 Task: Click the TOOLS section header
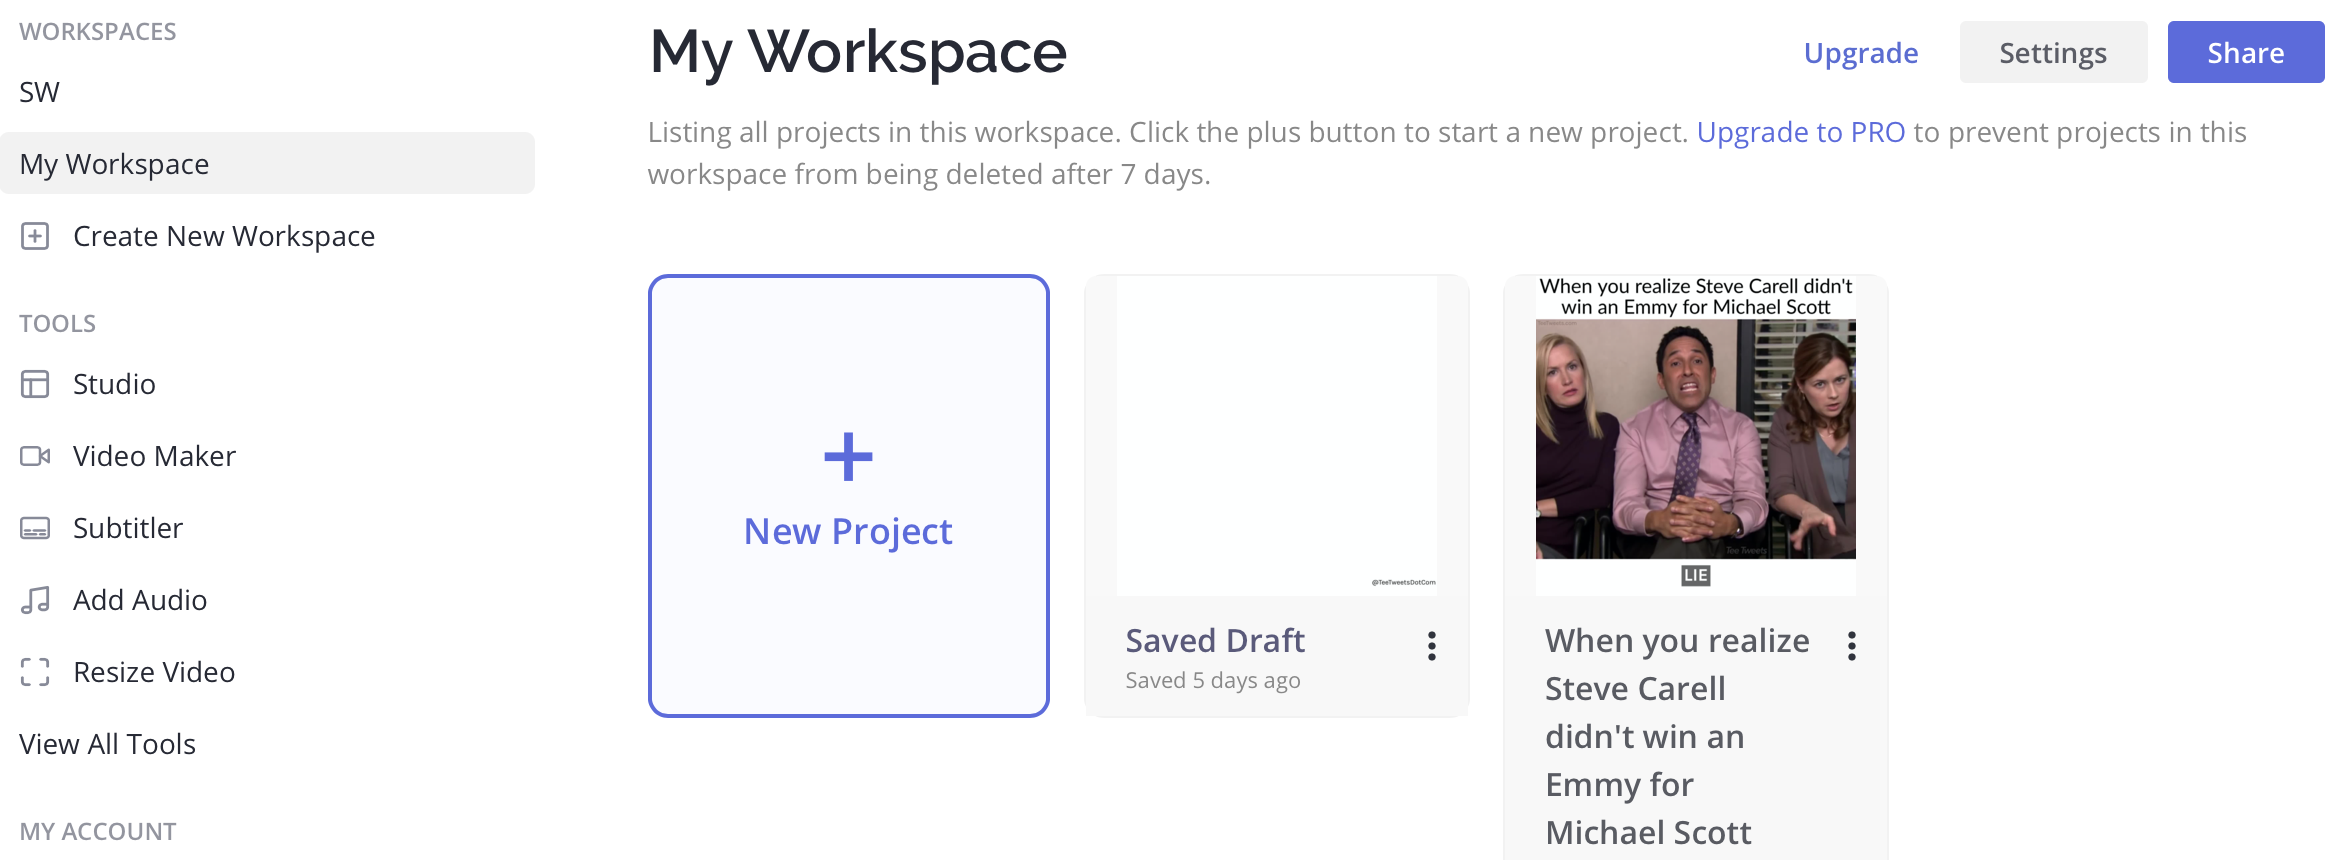[x=58, y=324]
